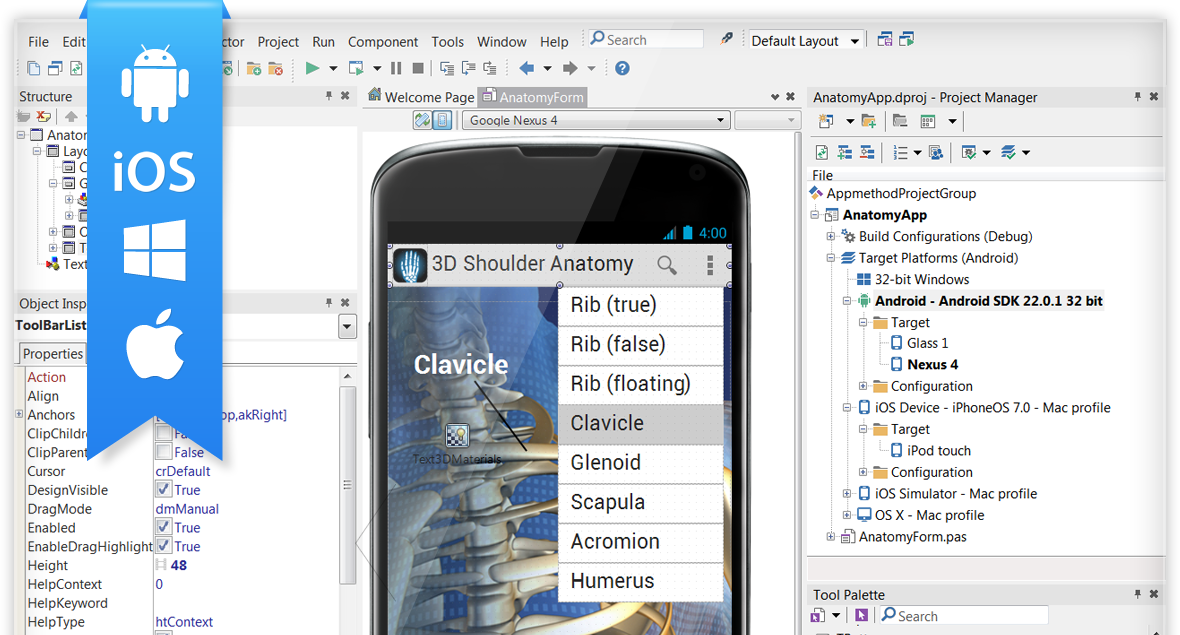Expand the OS X - Mac profile node
The width and height of the screenshot is (1180, 635).
click(x=847, y=515)
